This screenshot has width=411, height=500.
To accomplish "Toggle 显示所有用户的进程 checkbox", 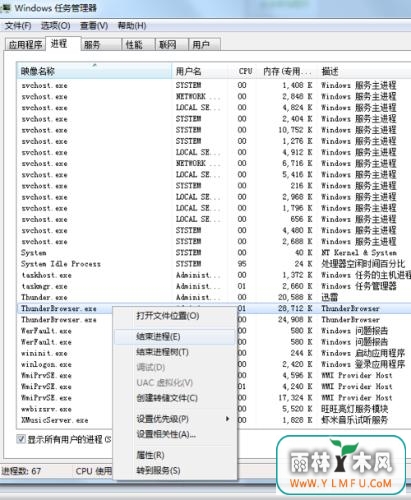I will [21, 439].
